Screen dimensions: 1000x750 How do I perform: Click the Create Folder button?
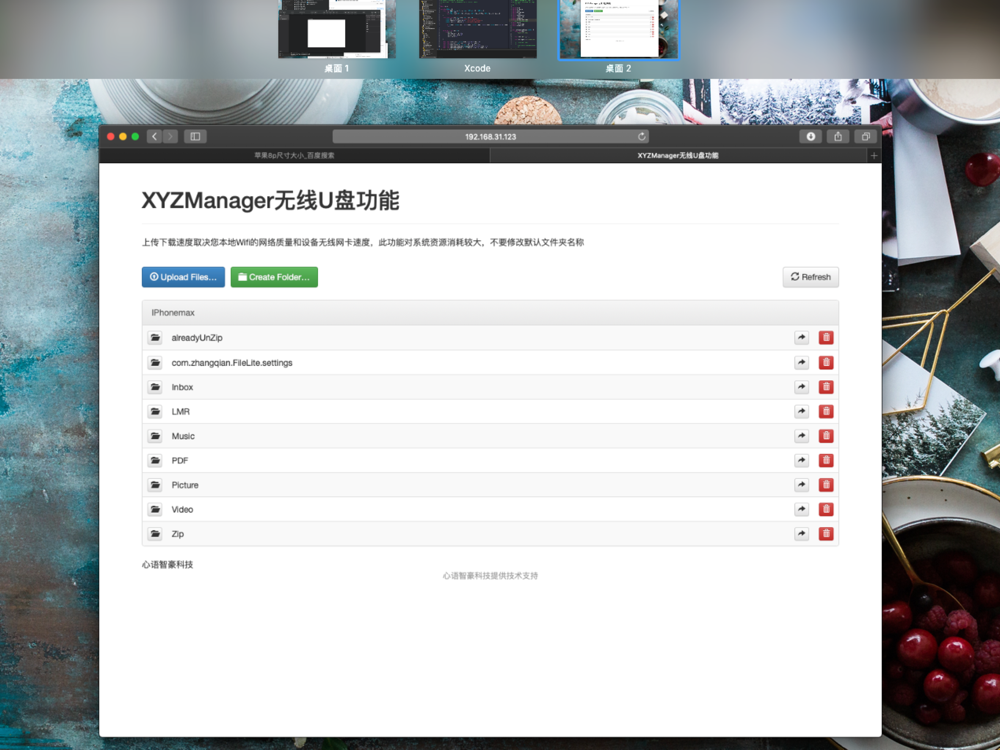[x=274, y=277]
